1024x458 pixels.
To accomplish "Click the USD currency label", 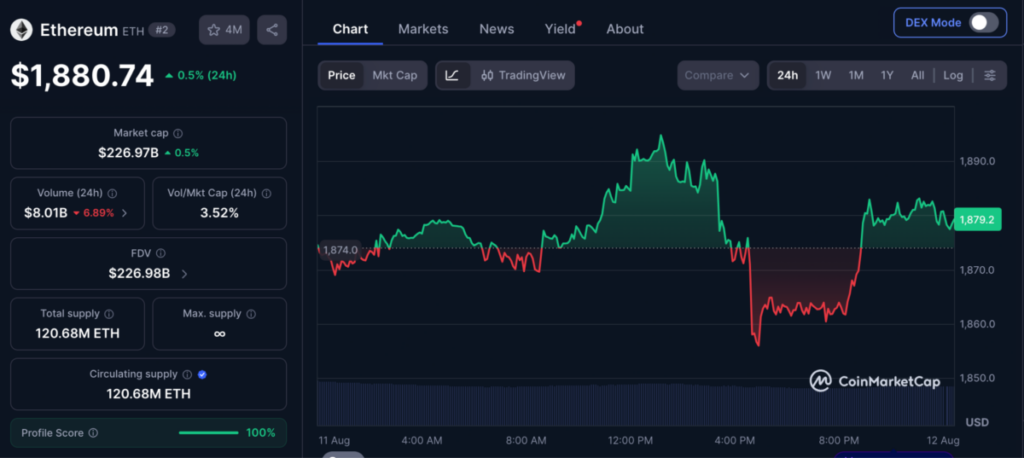I will [977, 422].
